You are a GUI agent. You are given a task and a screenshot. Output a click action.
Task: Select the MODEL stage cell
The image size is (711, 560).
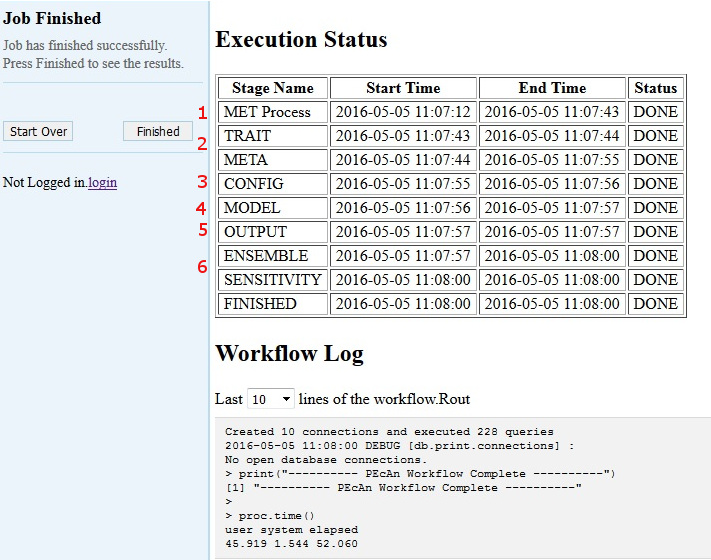[x=272, y=208]
